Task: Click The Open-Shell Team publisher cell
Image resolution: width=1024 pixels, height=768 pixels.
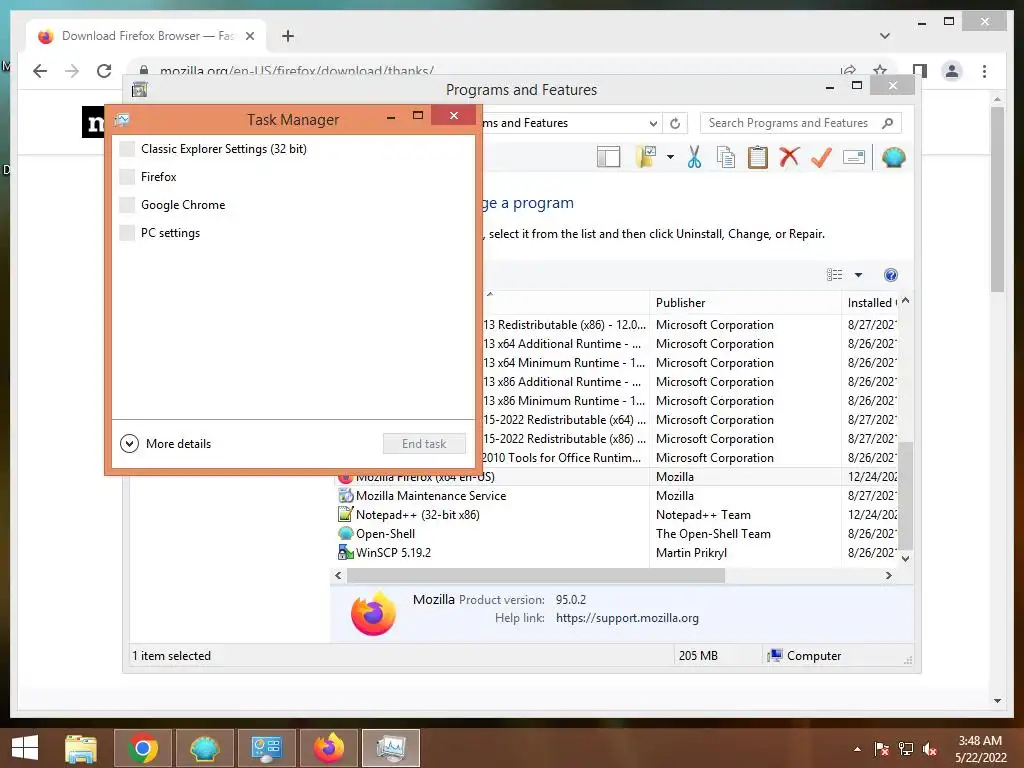Action: click(713, 534)
